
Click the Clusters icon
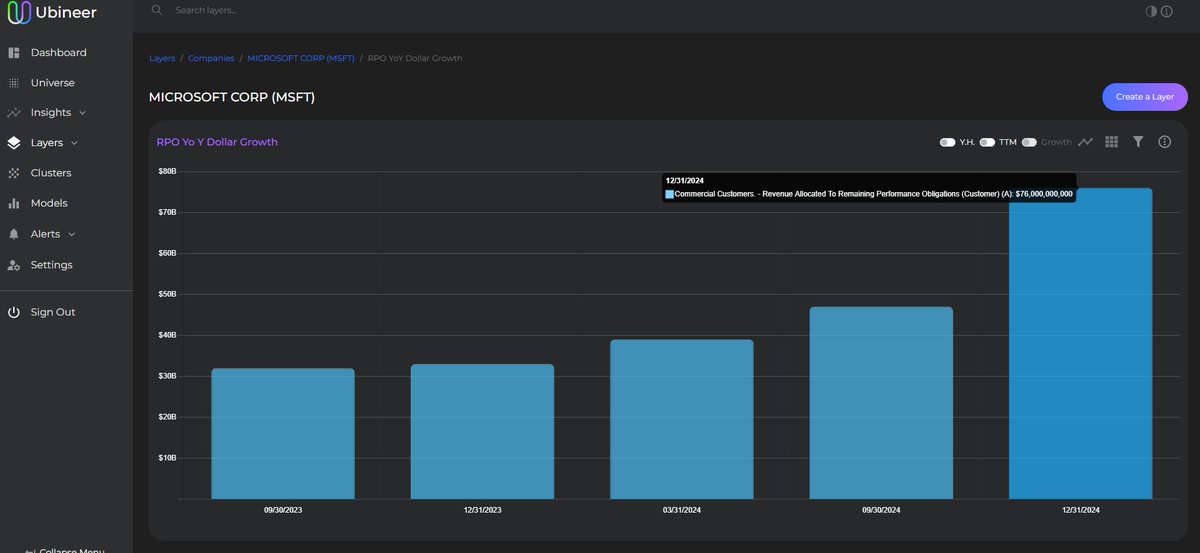[14, 173]
